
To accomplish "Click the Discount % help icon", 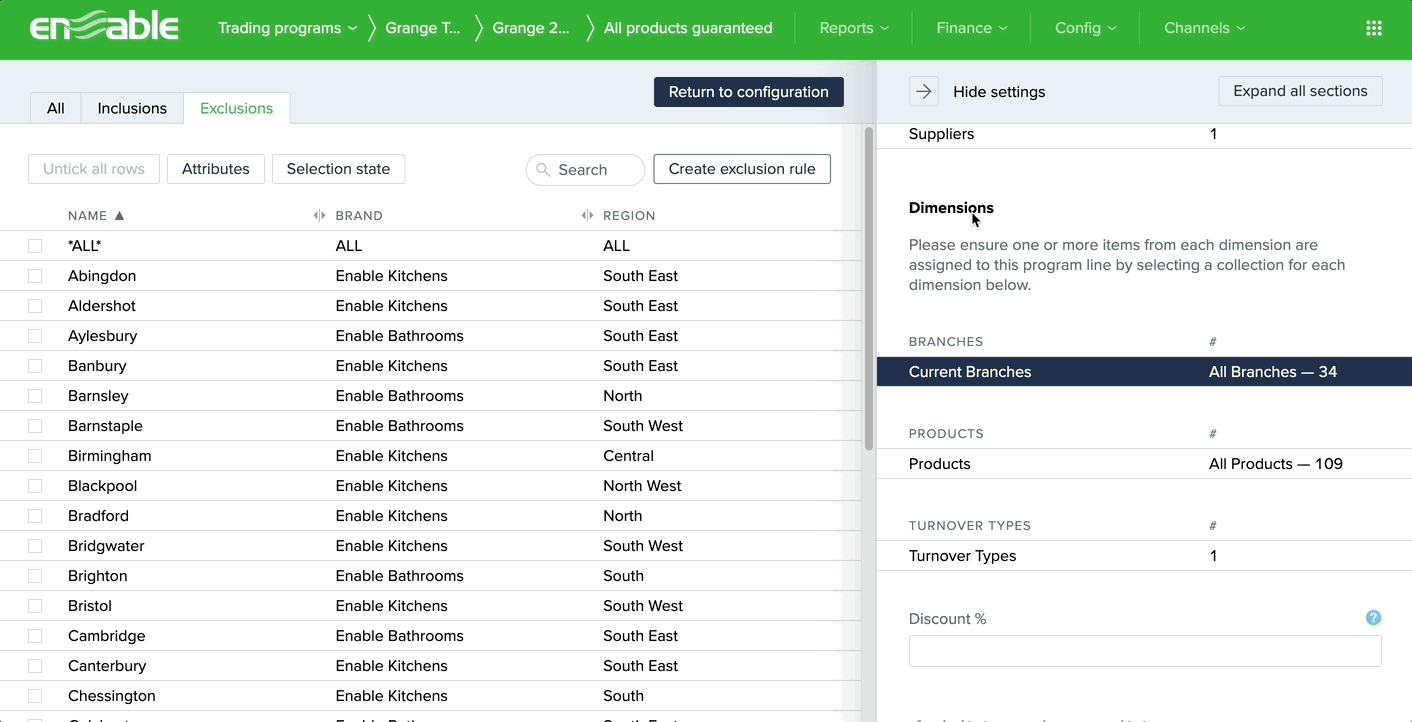I will tap(1373, 618).
